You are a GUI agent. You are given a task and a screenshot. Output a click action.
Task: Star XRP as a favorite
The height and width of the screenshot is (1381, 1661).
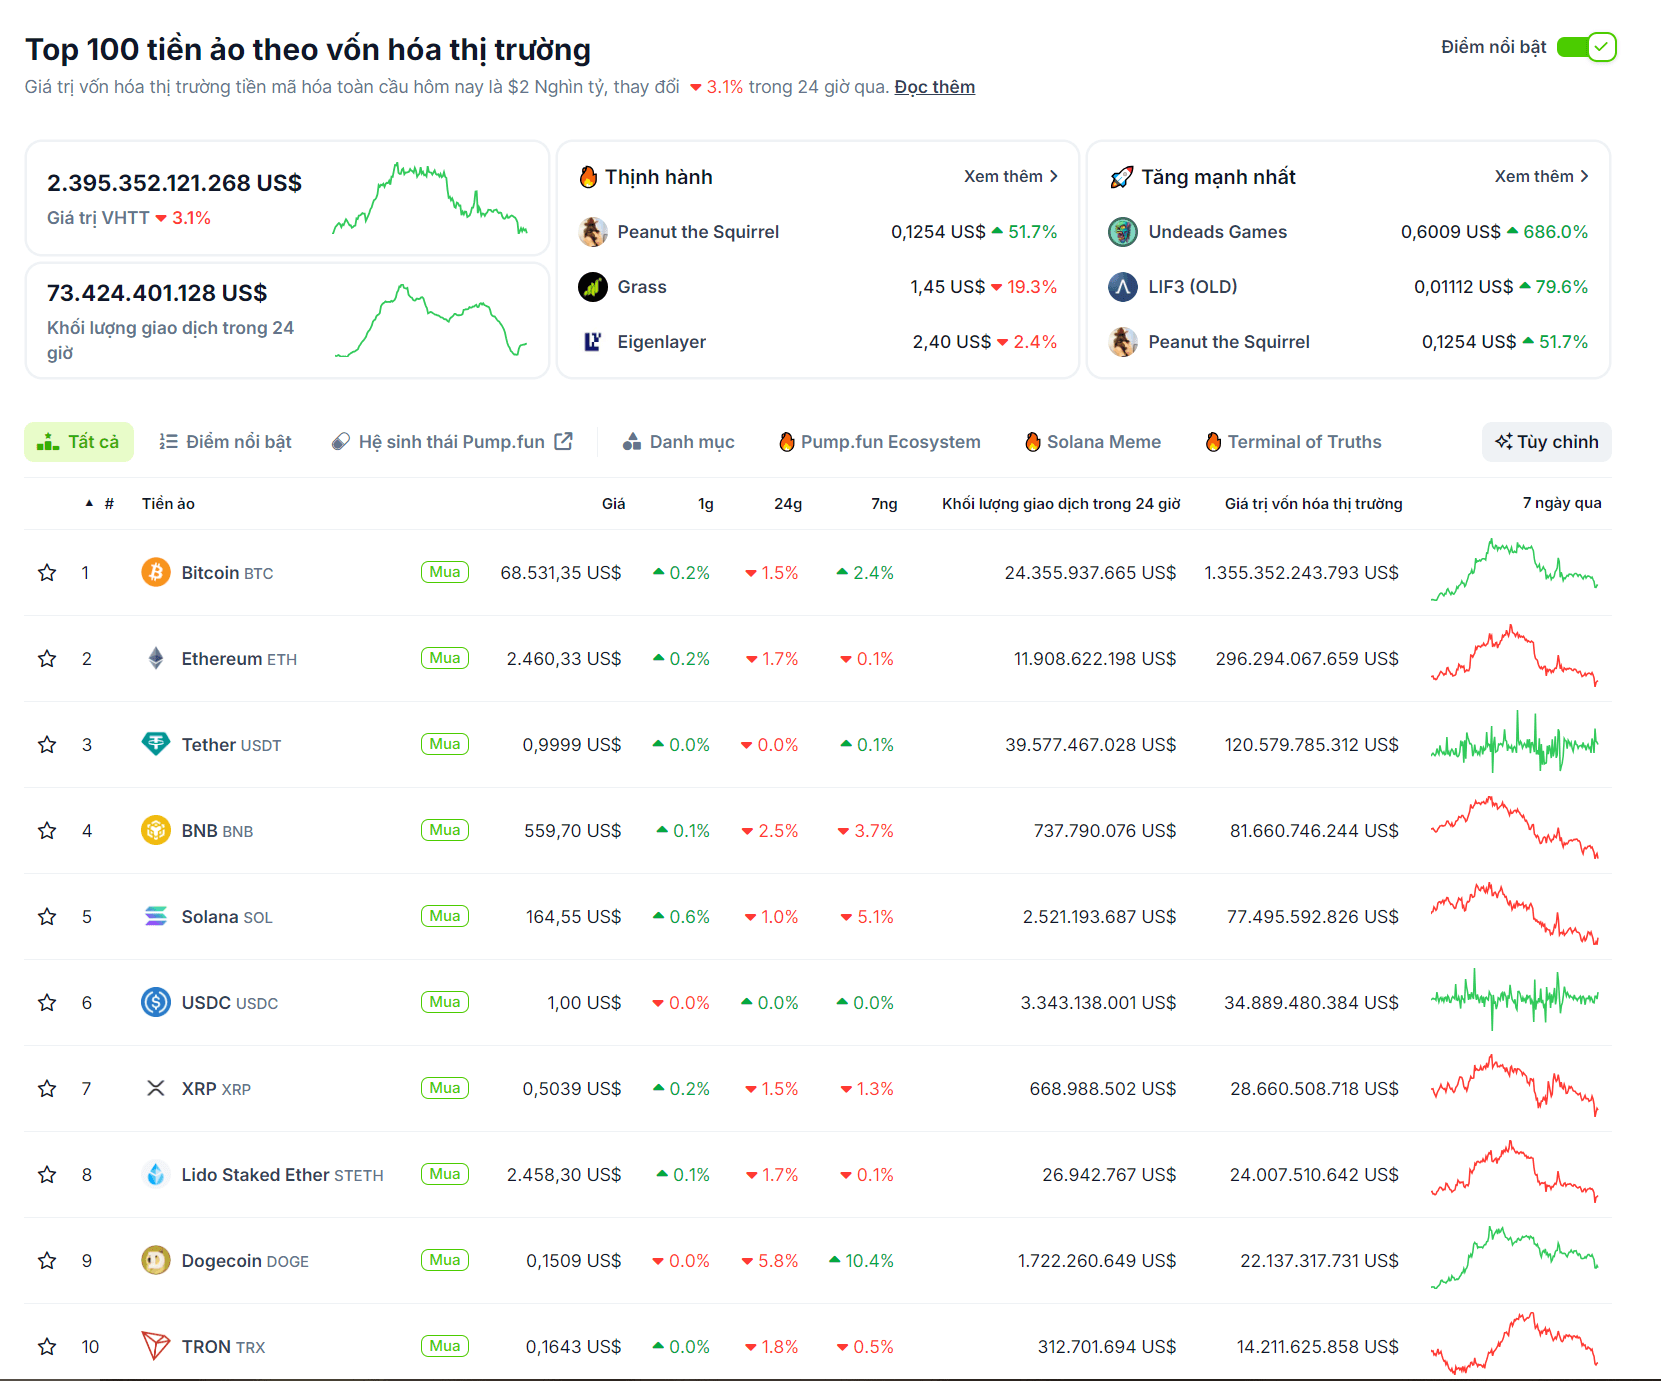47,1089
